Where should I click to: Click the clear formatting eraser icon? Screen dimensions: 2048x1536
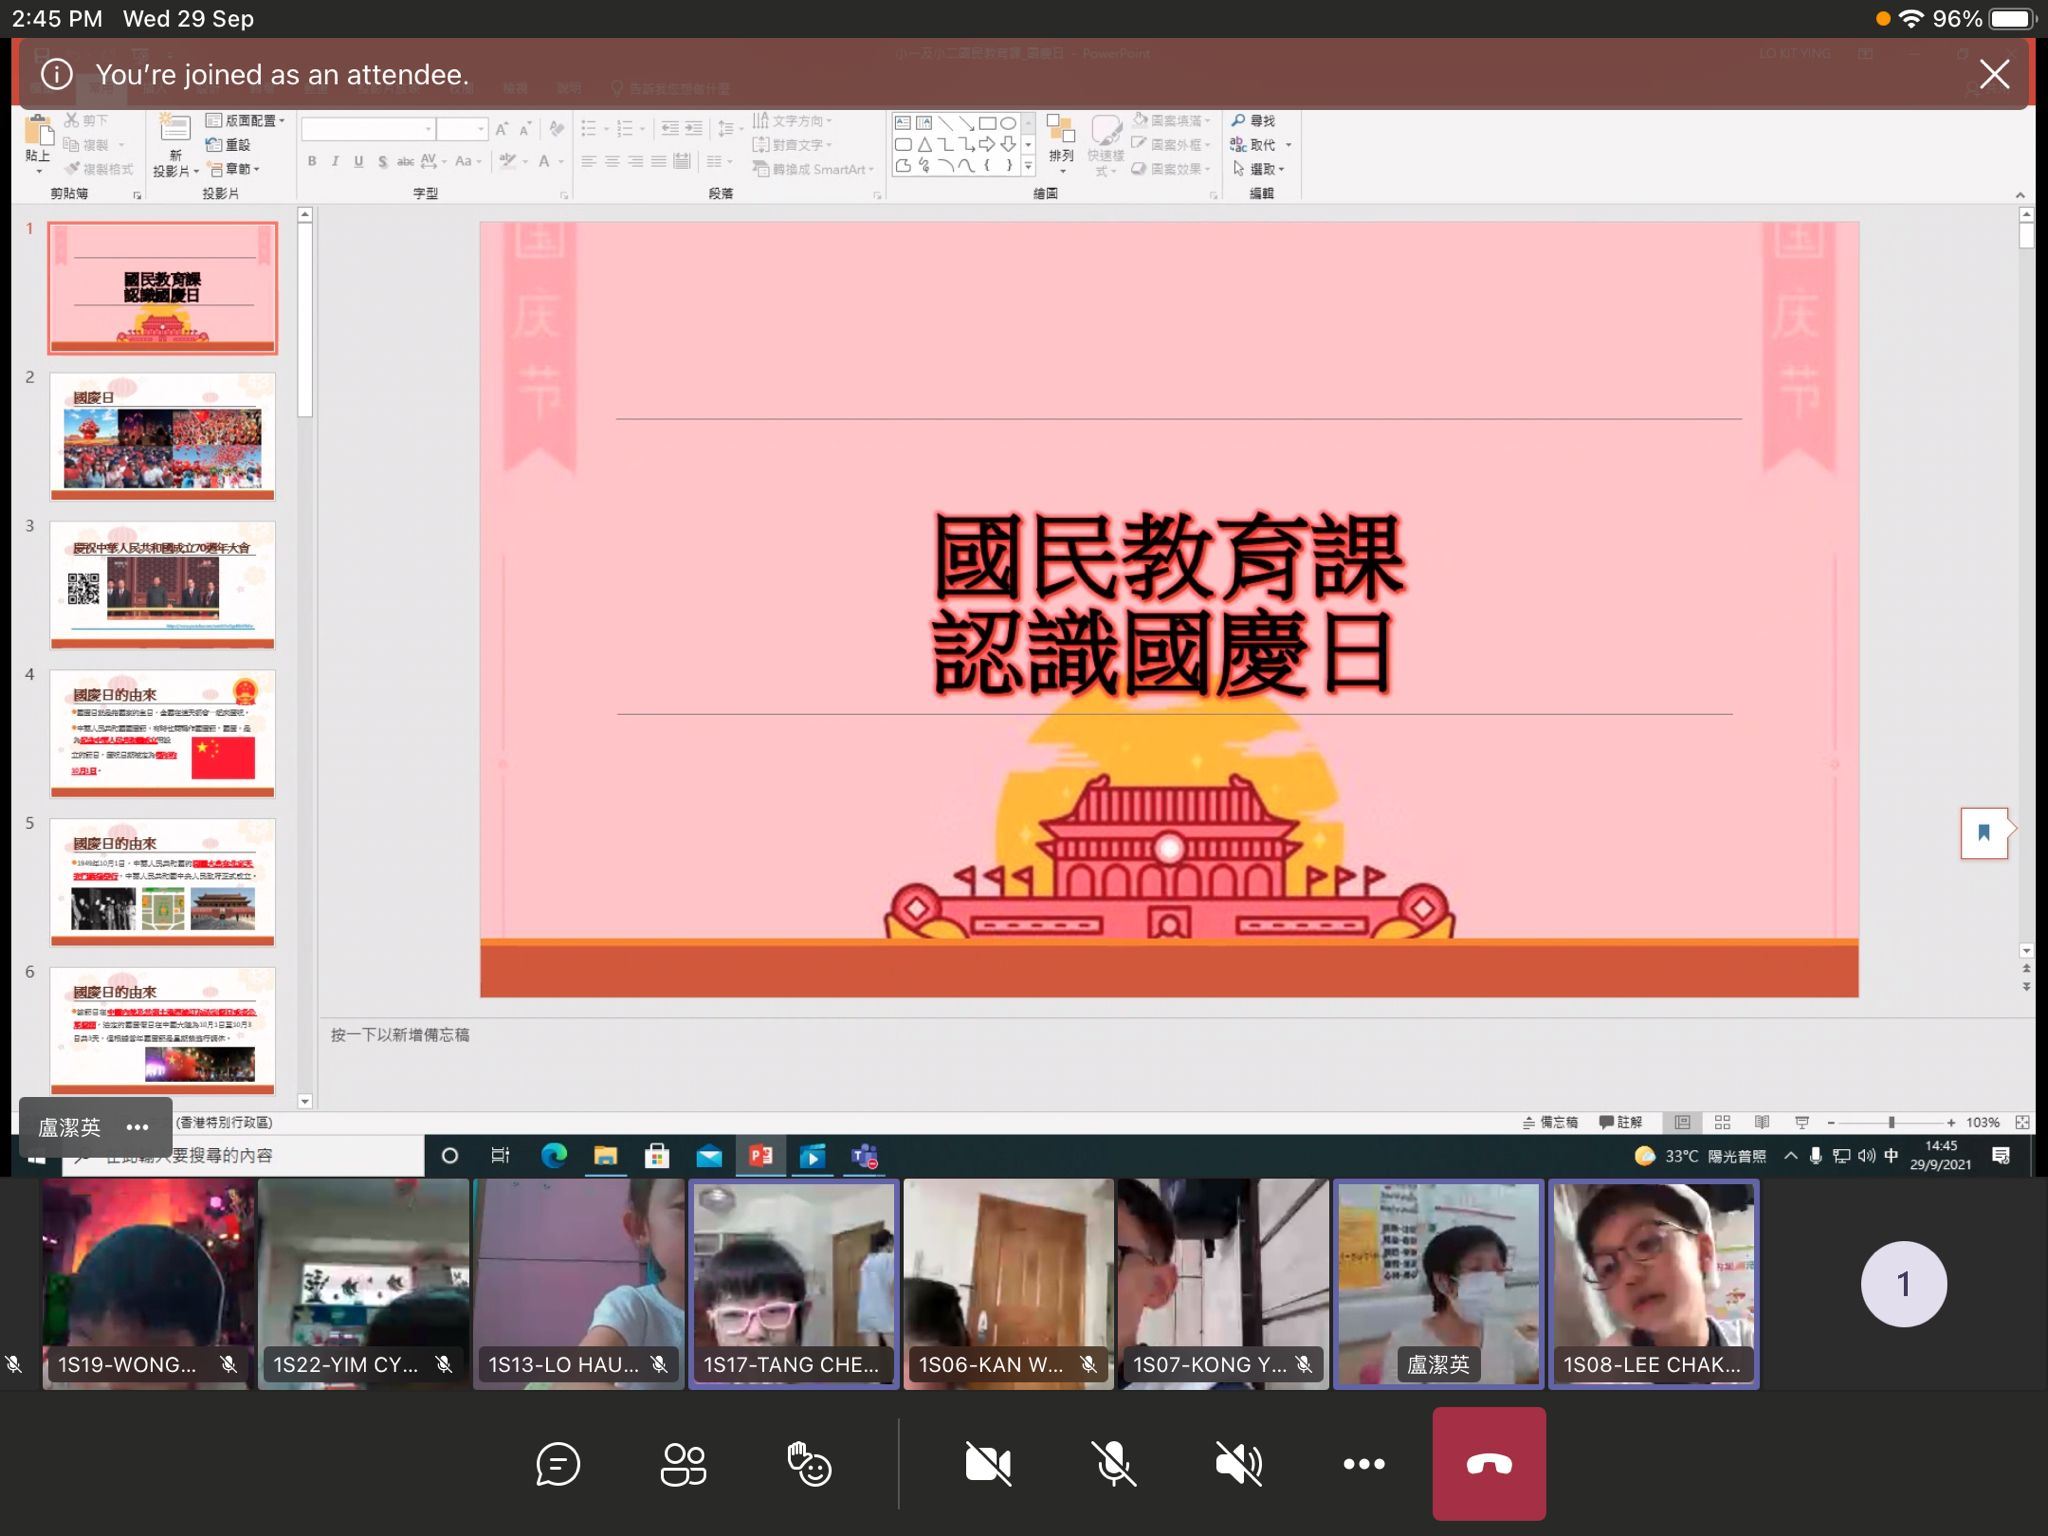tap(556, 129)
